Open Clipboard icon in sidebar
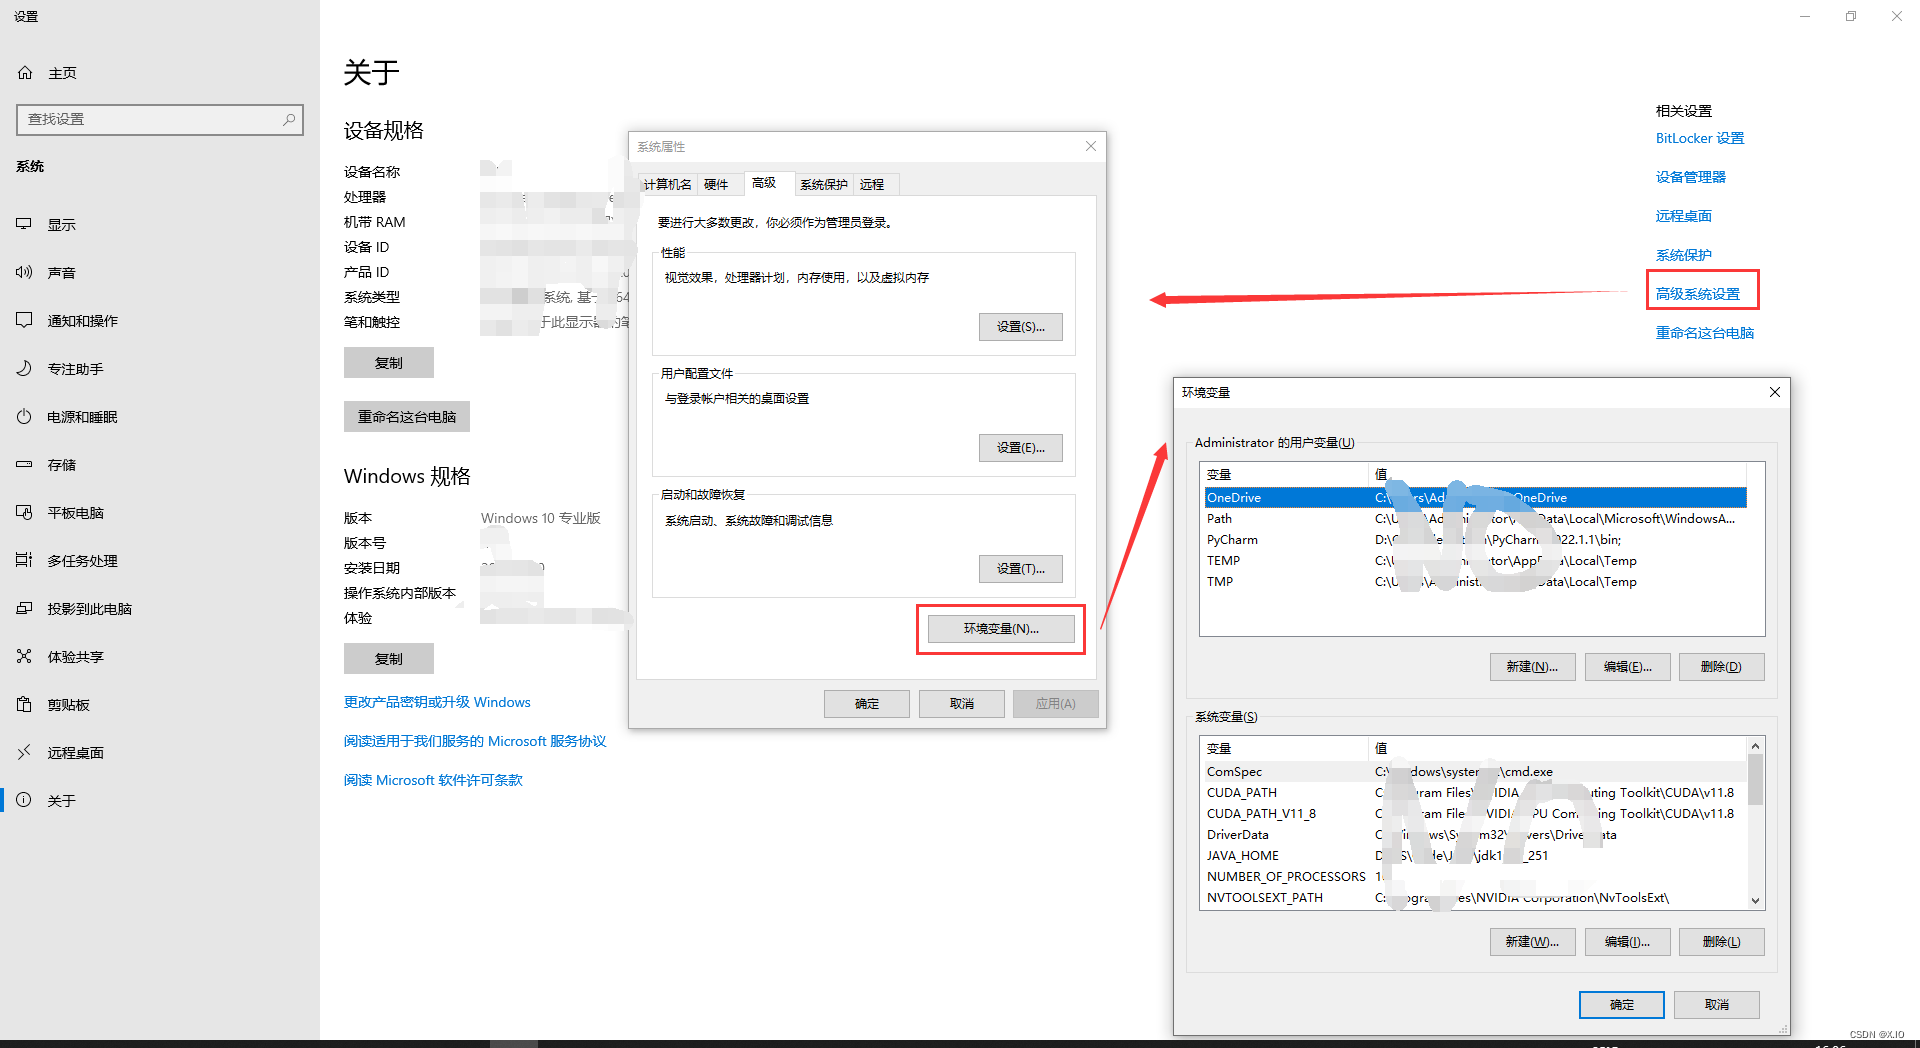The height and width of the screenshot is (1048, 1920). click(x=24, y=704)
